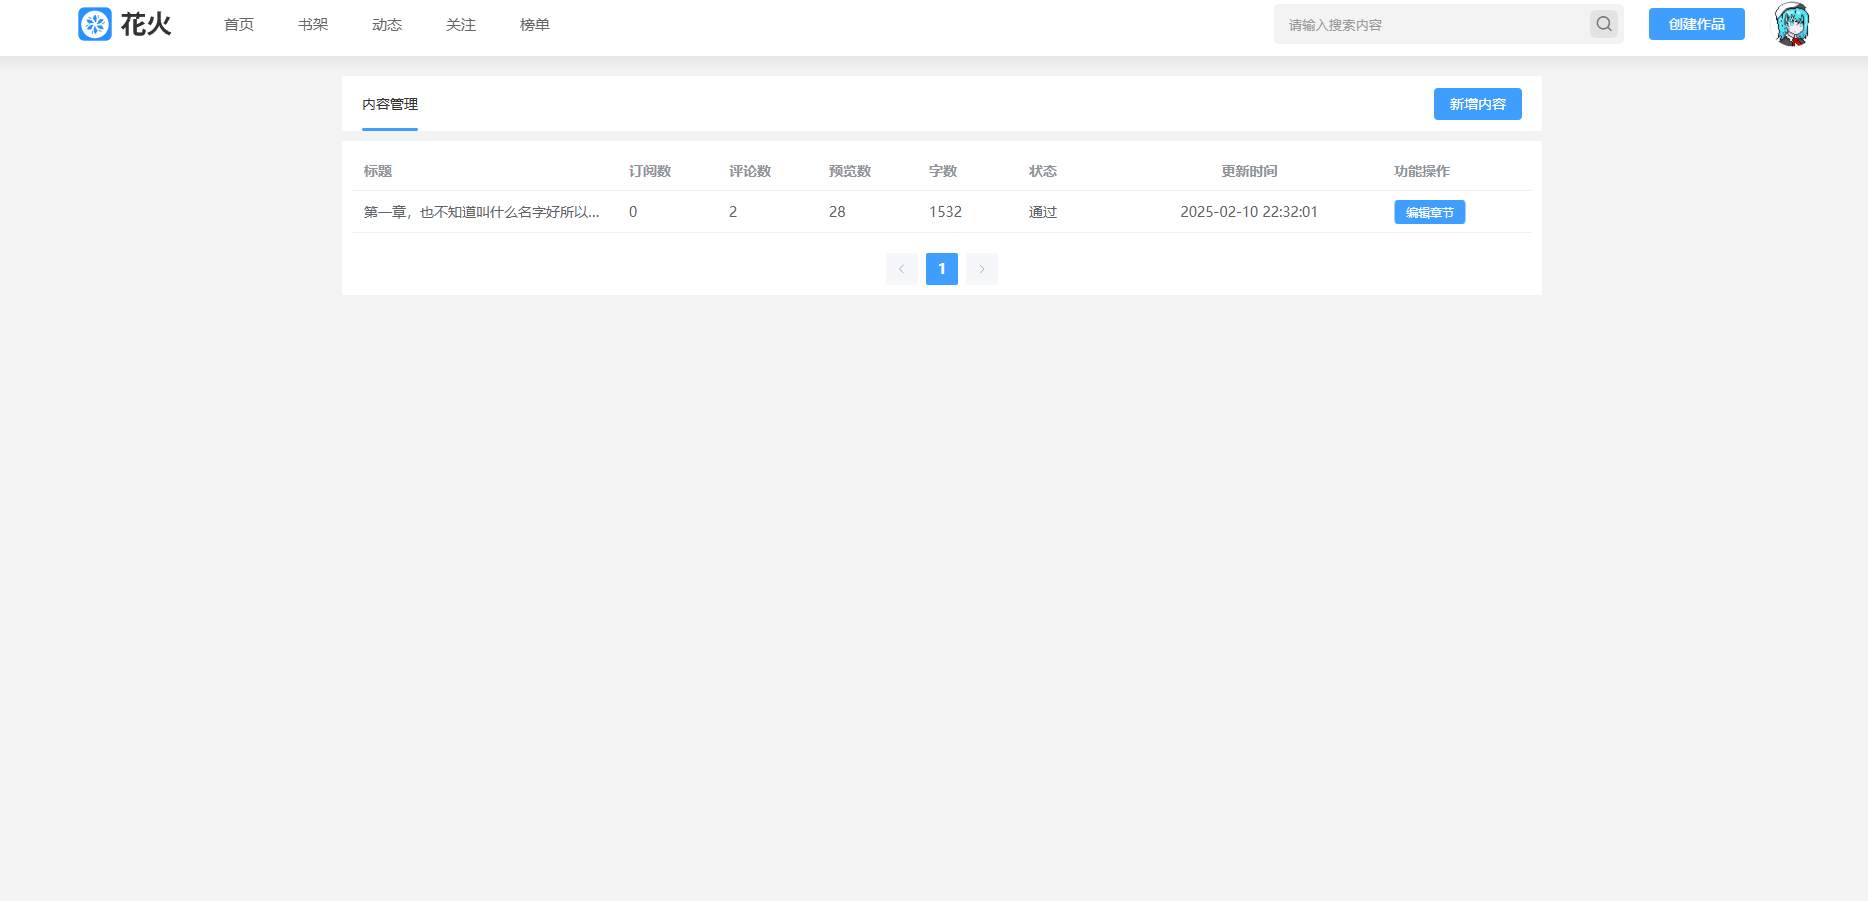The width and height of the screenshot is (1868, 901).
Task: Open the 榜单 nav item
Action: click(535, 24)
